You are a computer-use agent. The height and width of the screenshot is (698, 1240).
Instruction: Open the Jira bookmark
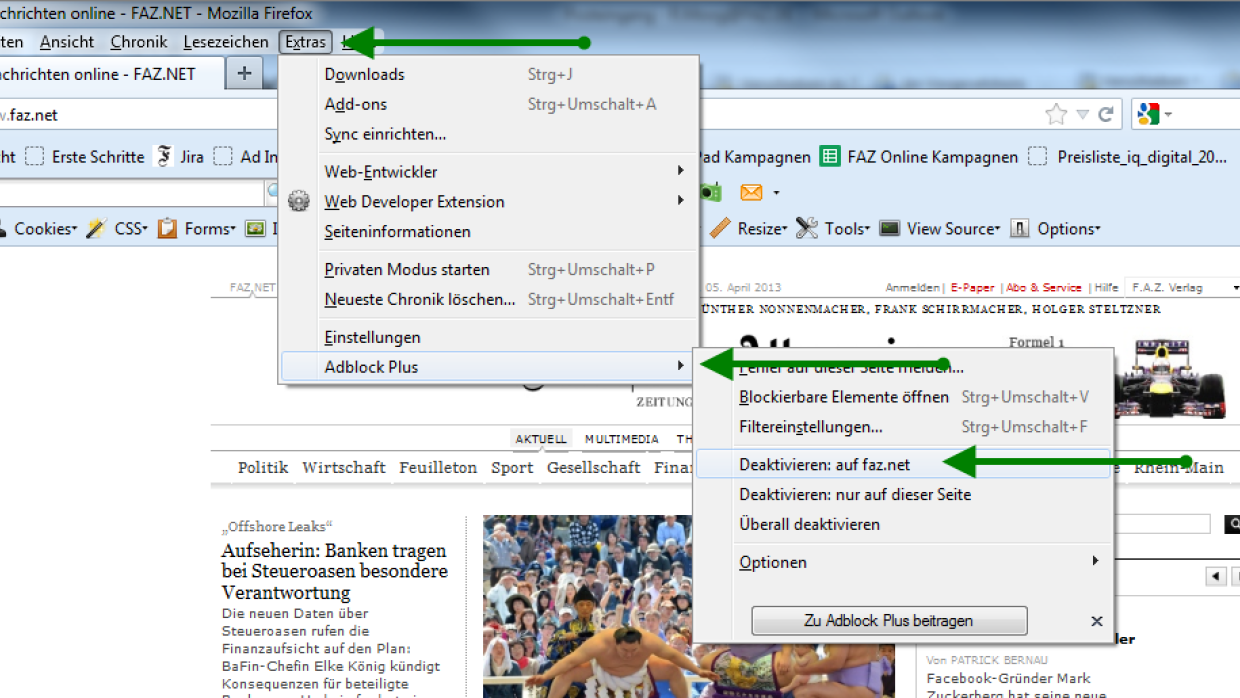pos(181,157)
